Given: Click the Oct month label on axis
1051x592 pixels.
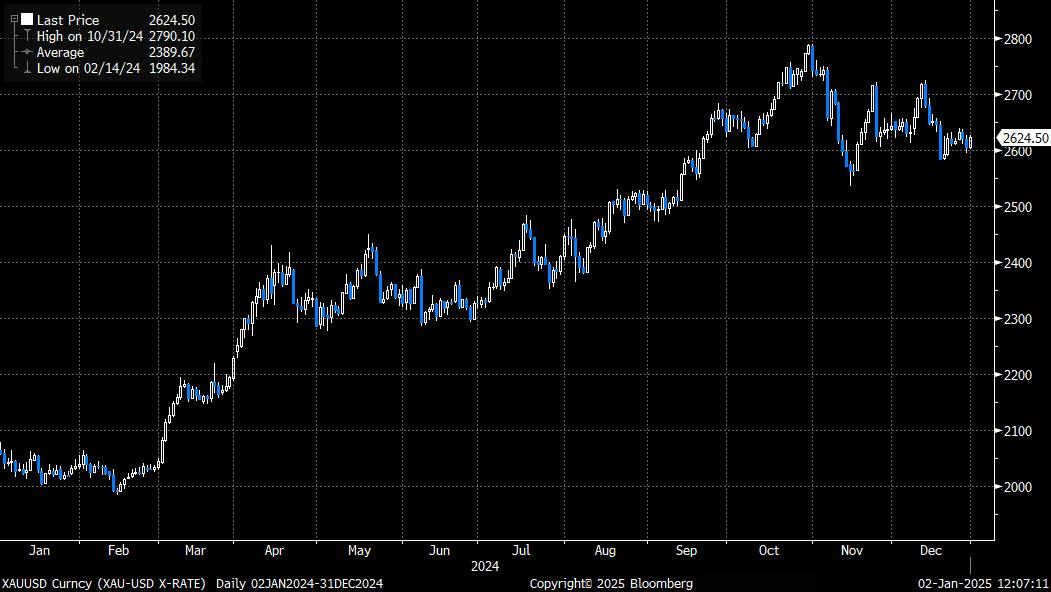Looking at the screenshot, I should coord(768,550).
